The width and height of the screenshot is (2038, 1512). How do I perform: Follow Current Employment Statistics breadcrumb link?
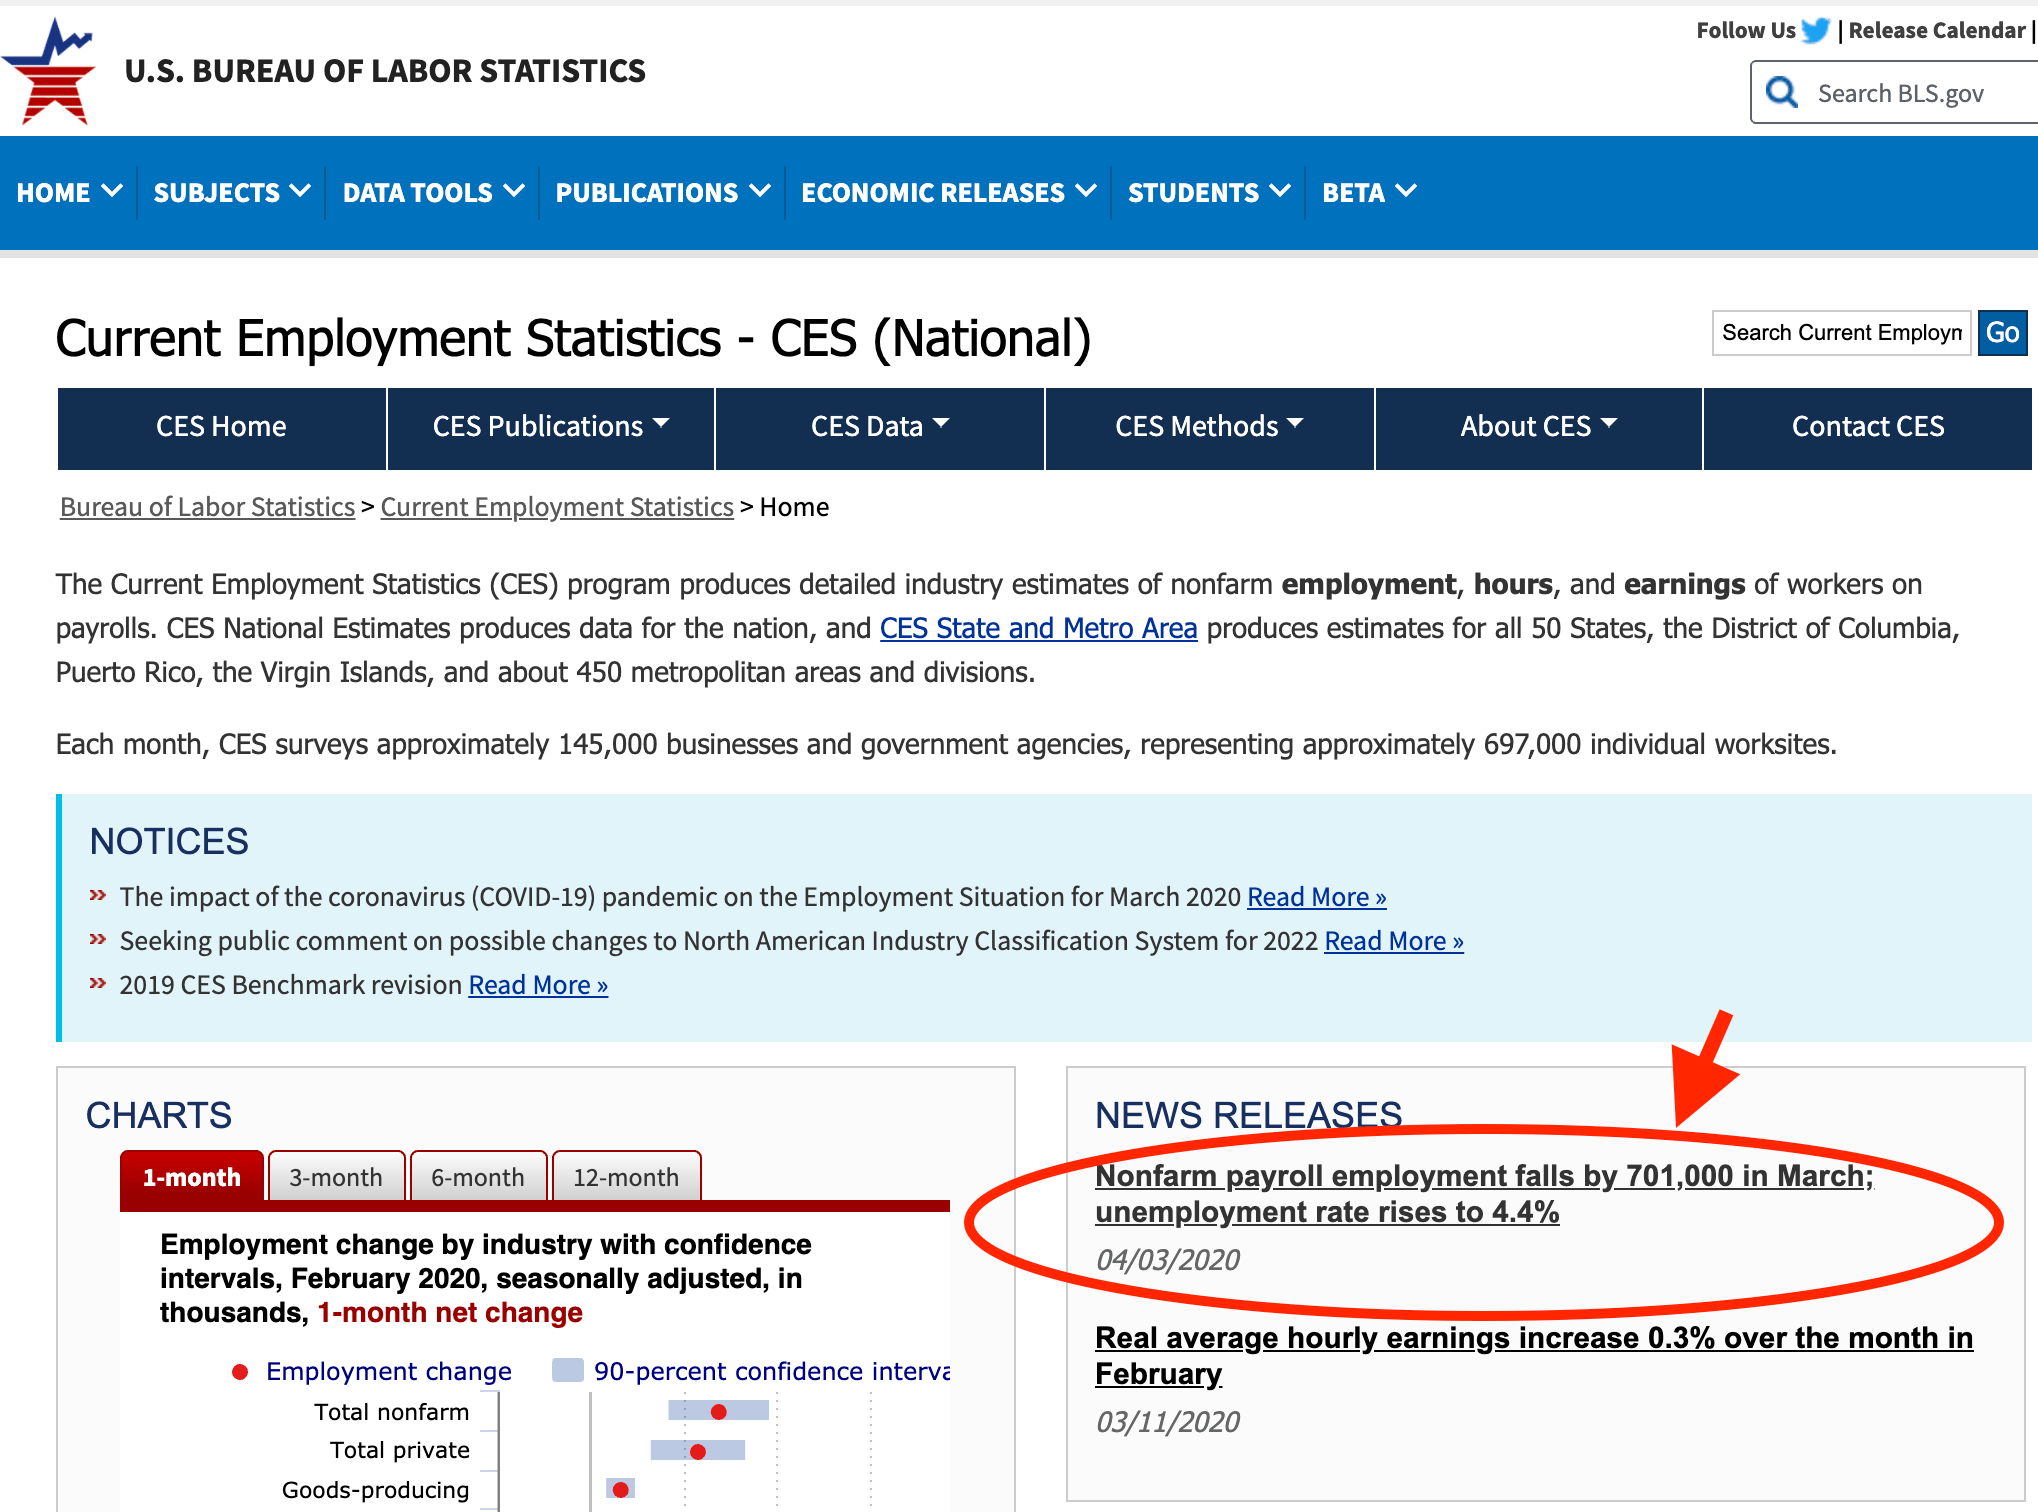point(557,507)
